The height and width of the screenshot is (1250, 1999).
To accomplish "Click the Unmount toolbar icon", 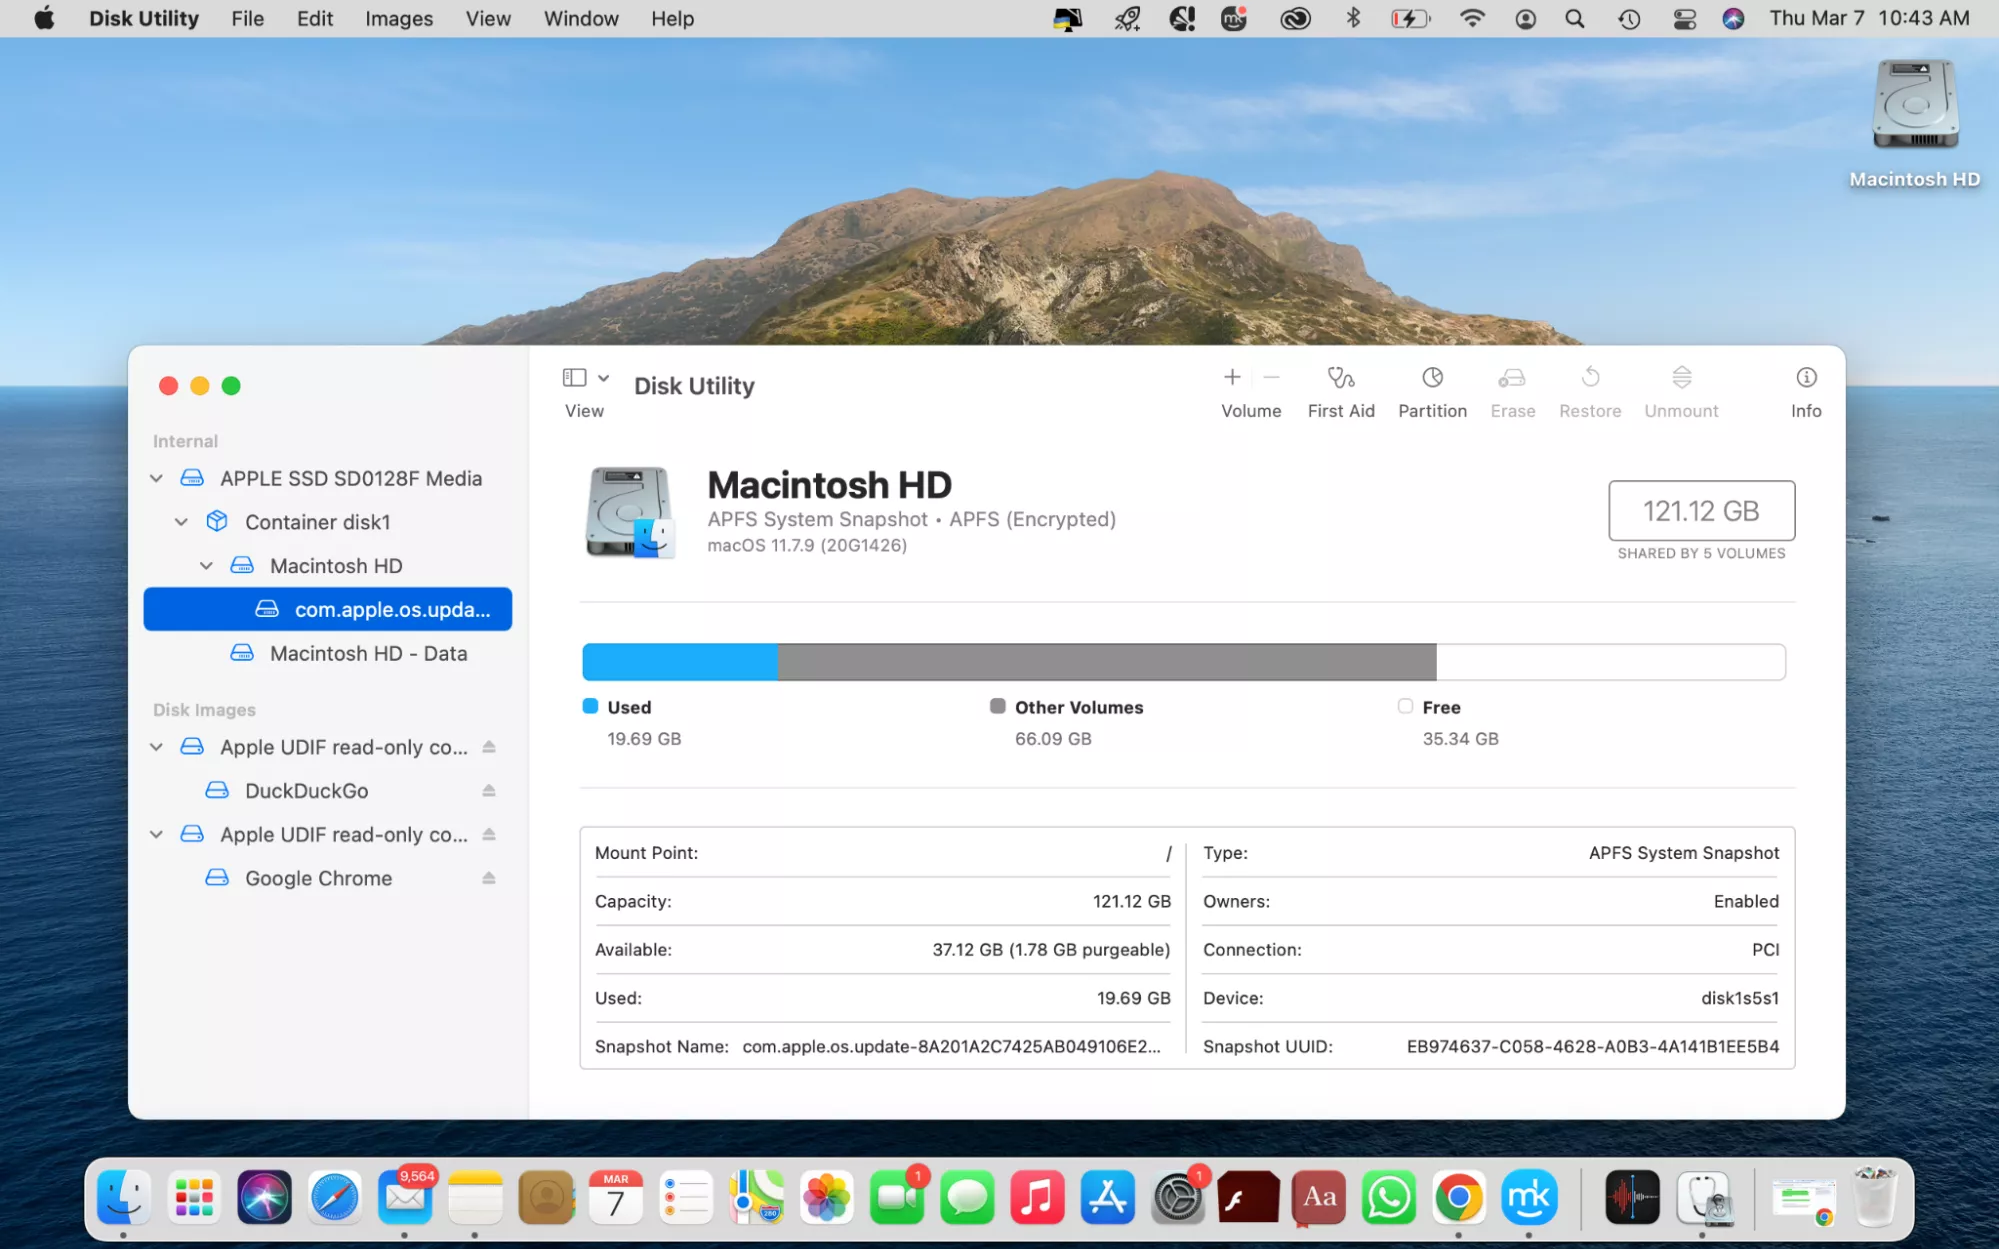I will click(1681, 379).
